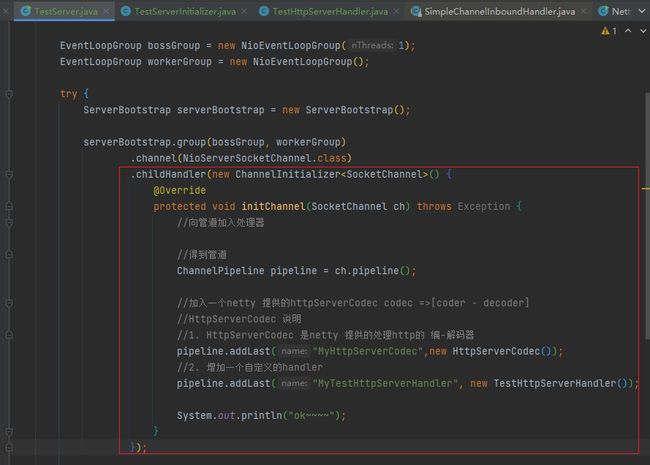Click the TestServerInitializer.java class file icon
This screenshot has width=650, height=465.
coord(126,11)
